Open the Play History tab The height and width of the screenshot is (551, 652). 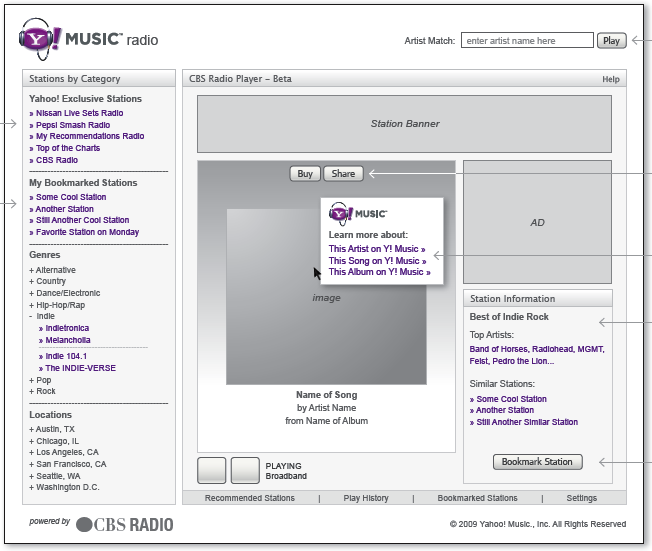pos(366,498)
